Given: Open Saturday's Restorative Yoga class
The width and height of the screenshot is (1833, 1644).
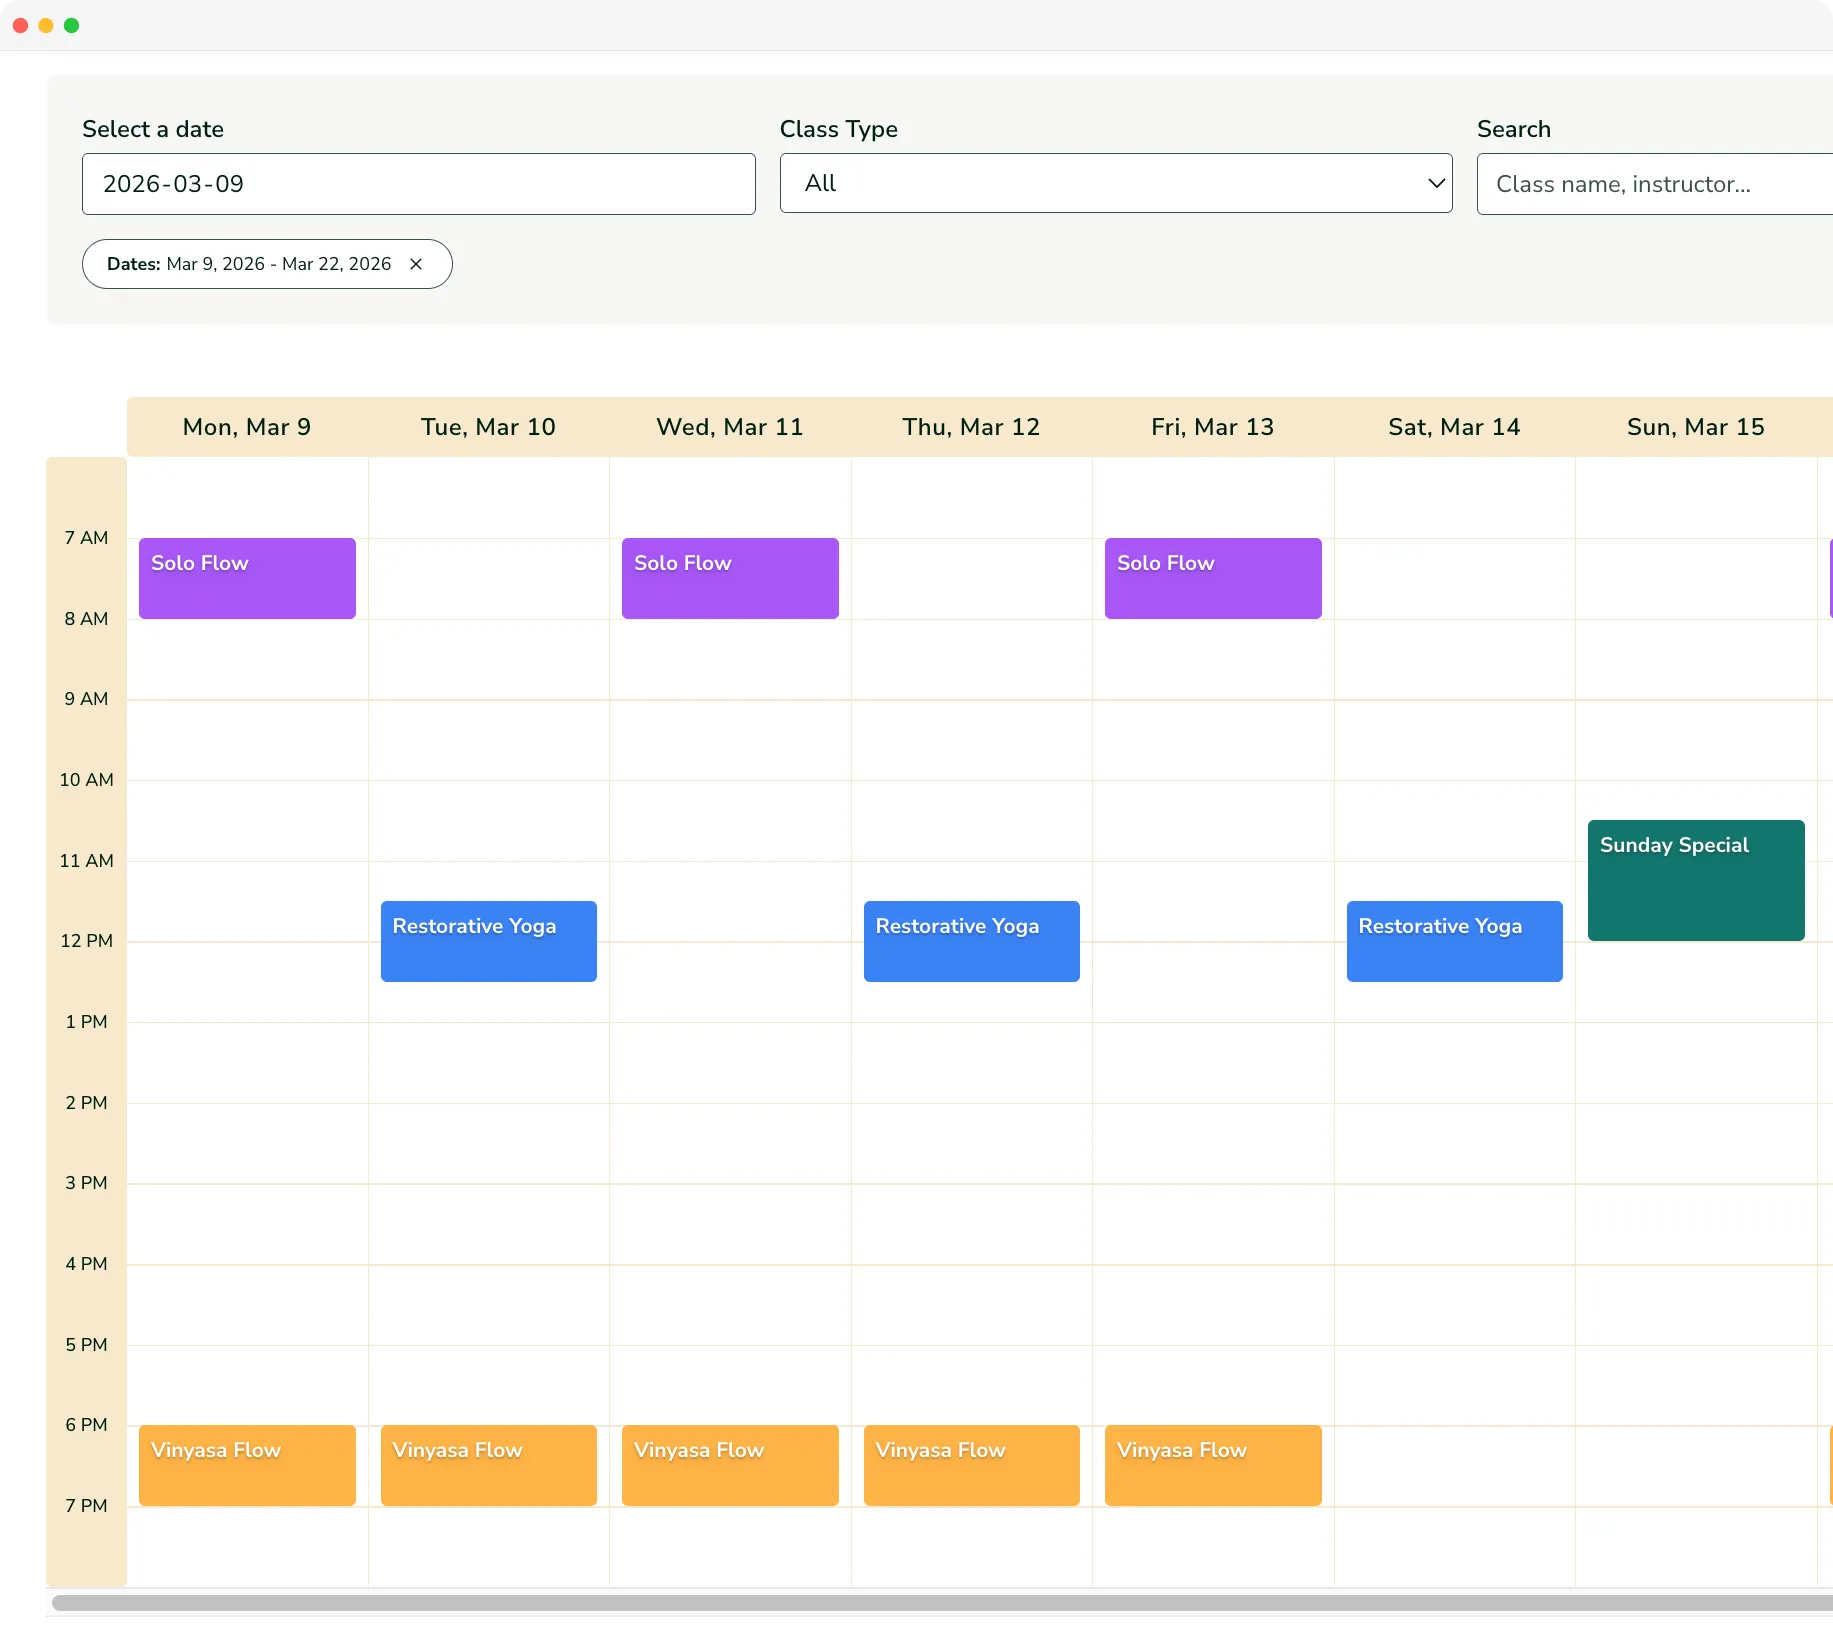Looking at the screenshot, I should point(1454,941).
